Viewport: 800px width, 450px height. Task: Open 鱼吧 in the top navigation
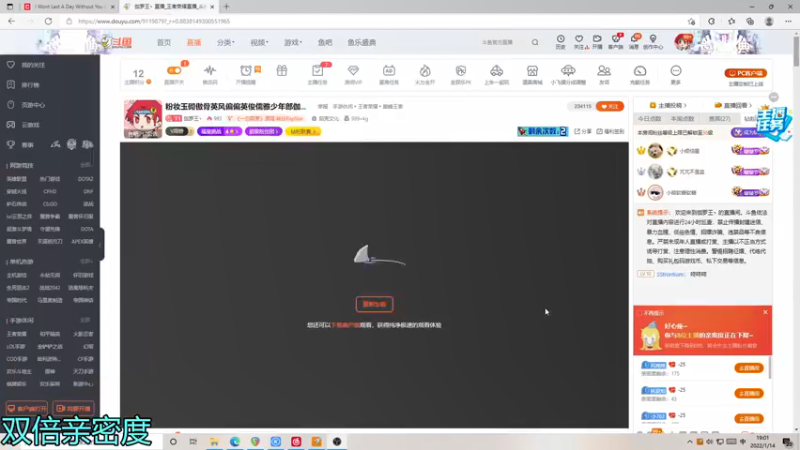325,42
